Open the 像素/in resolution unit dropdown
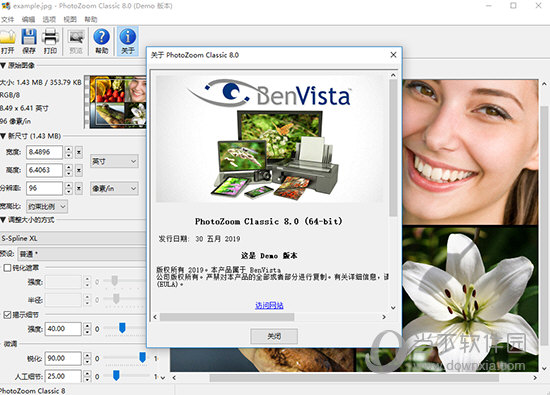The height and width of the screenshot is (395, 550). tap(114, 189)
